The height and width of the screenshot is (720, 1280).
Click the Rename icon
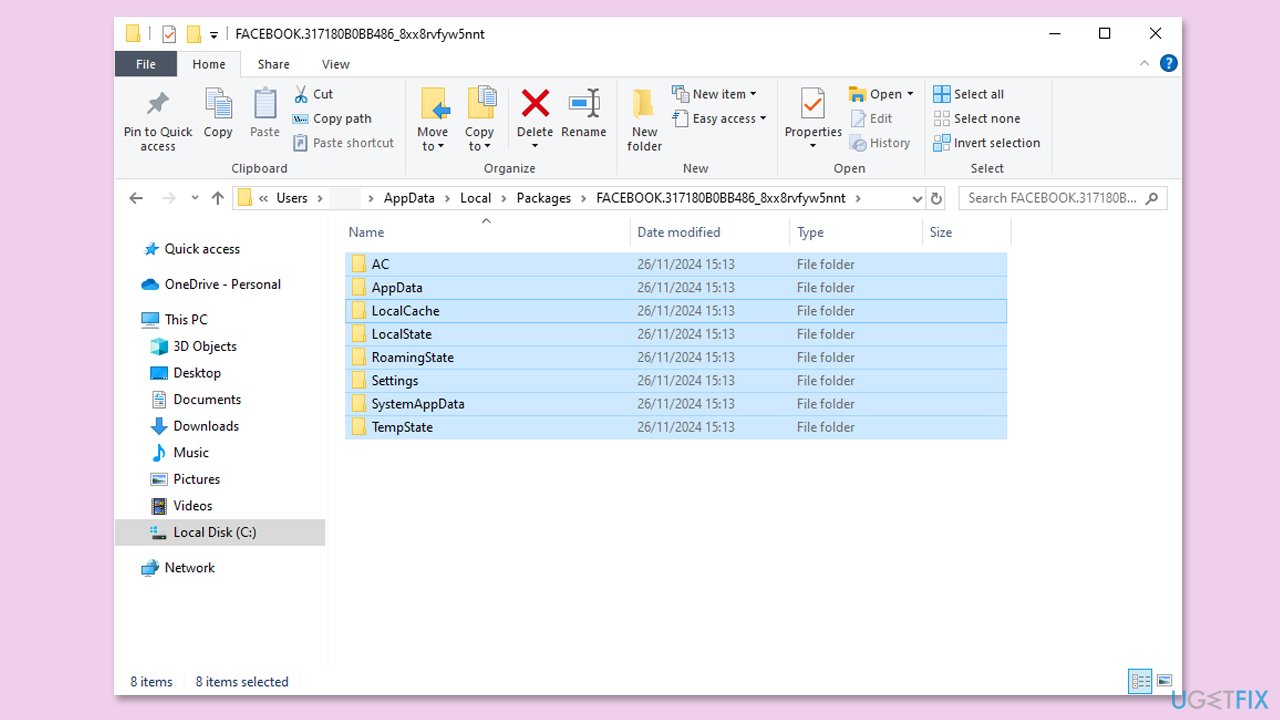[584, 104]
